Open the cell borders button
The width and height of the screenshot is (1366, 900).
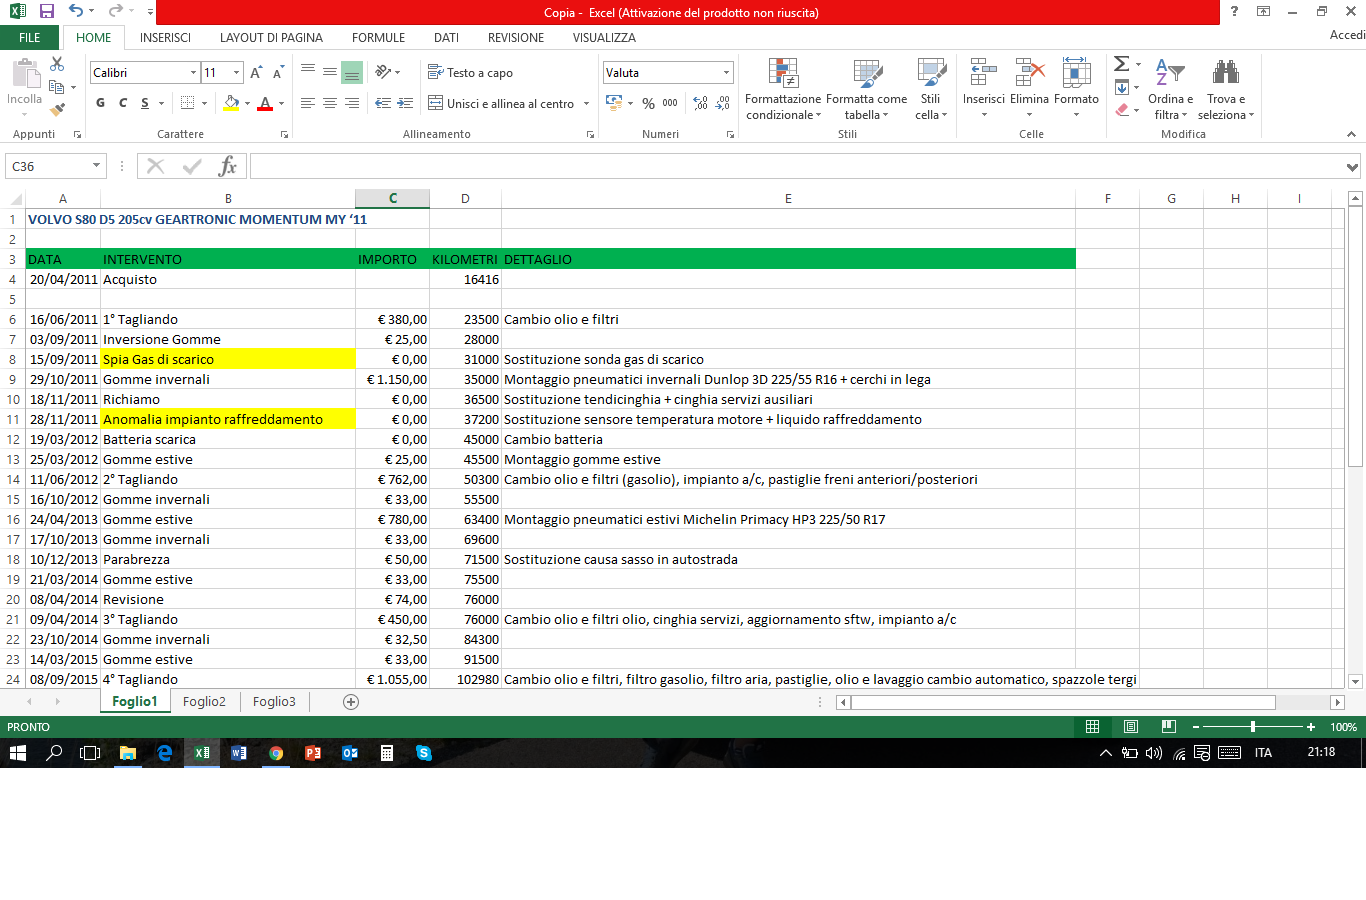click(x=187, y=103)
